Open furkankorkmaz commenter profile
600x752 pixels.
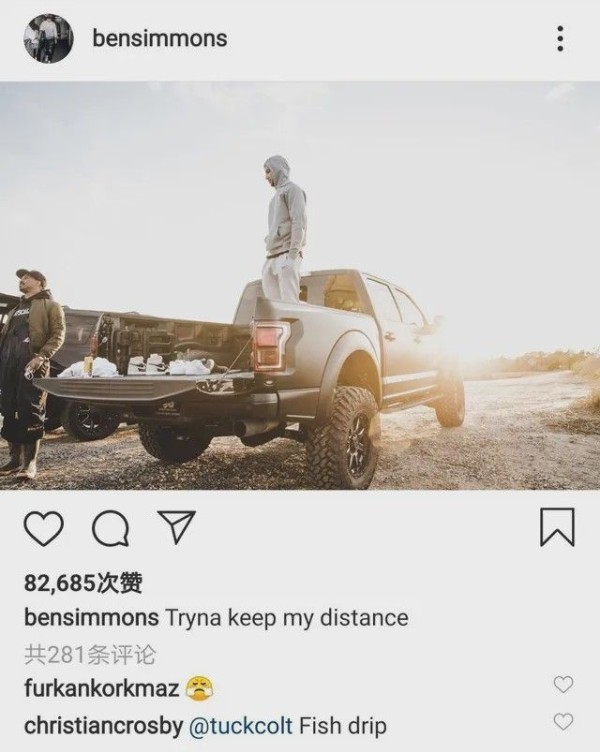point(102,689)
